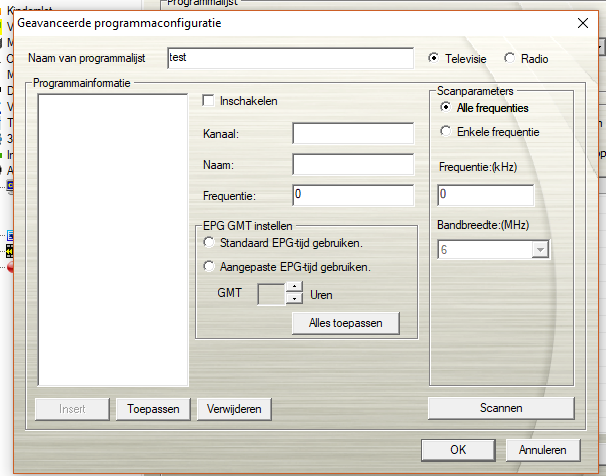Increase GMT hours with up arrow

click(x=294, y=289)
